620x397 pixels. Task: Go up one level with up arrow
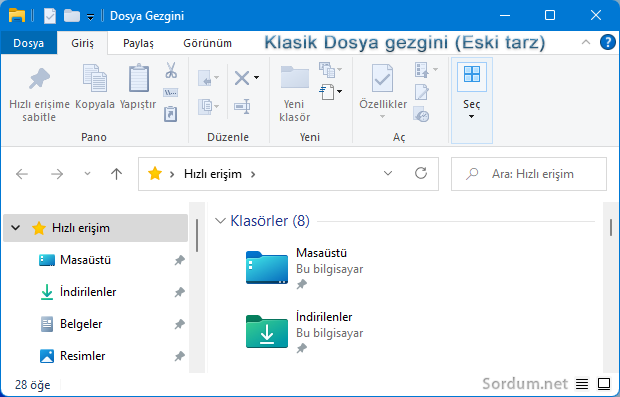[x=116, y=174]
